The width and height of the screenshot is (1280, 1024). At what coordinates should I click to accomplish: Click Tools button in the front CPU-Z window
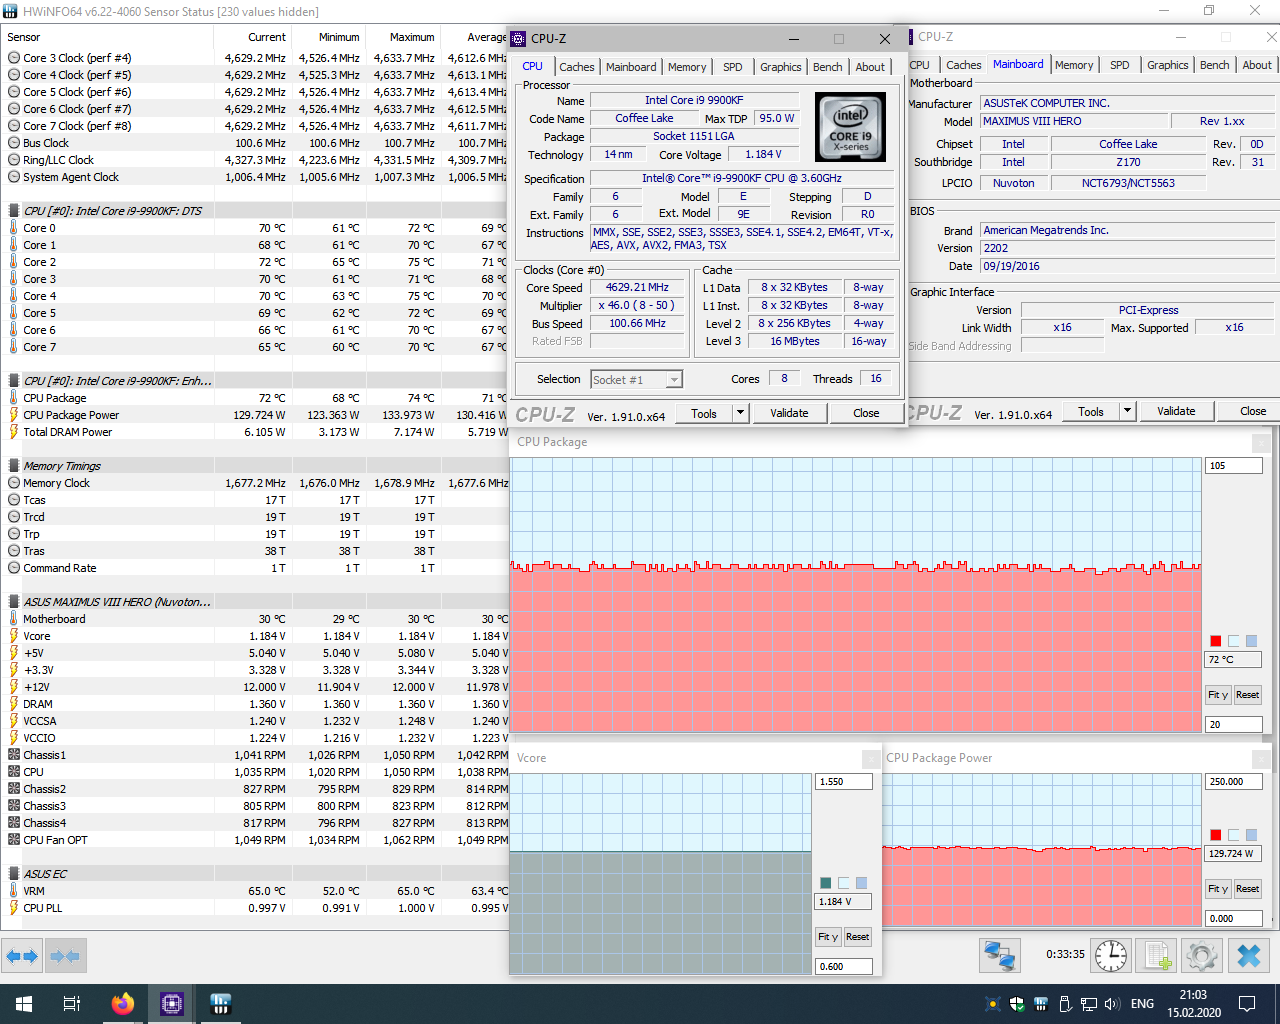coord(704,413)
